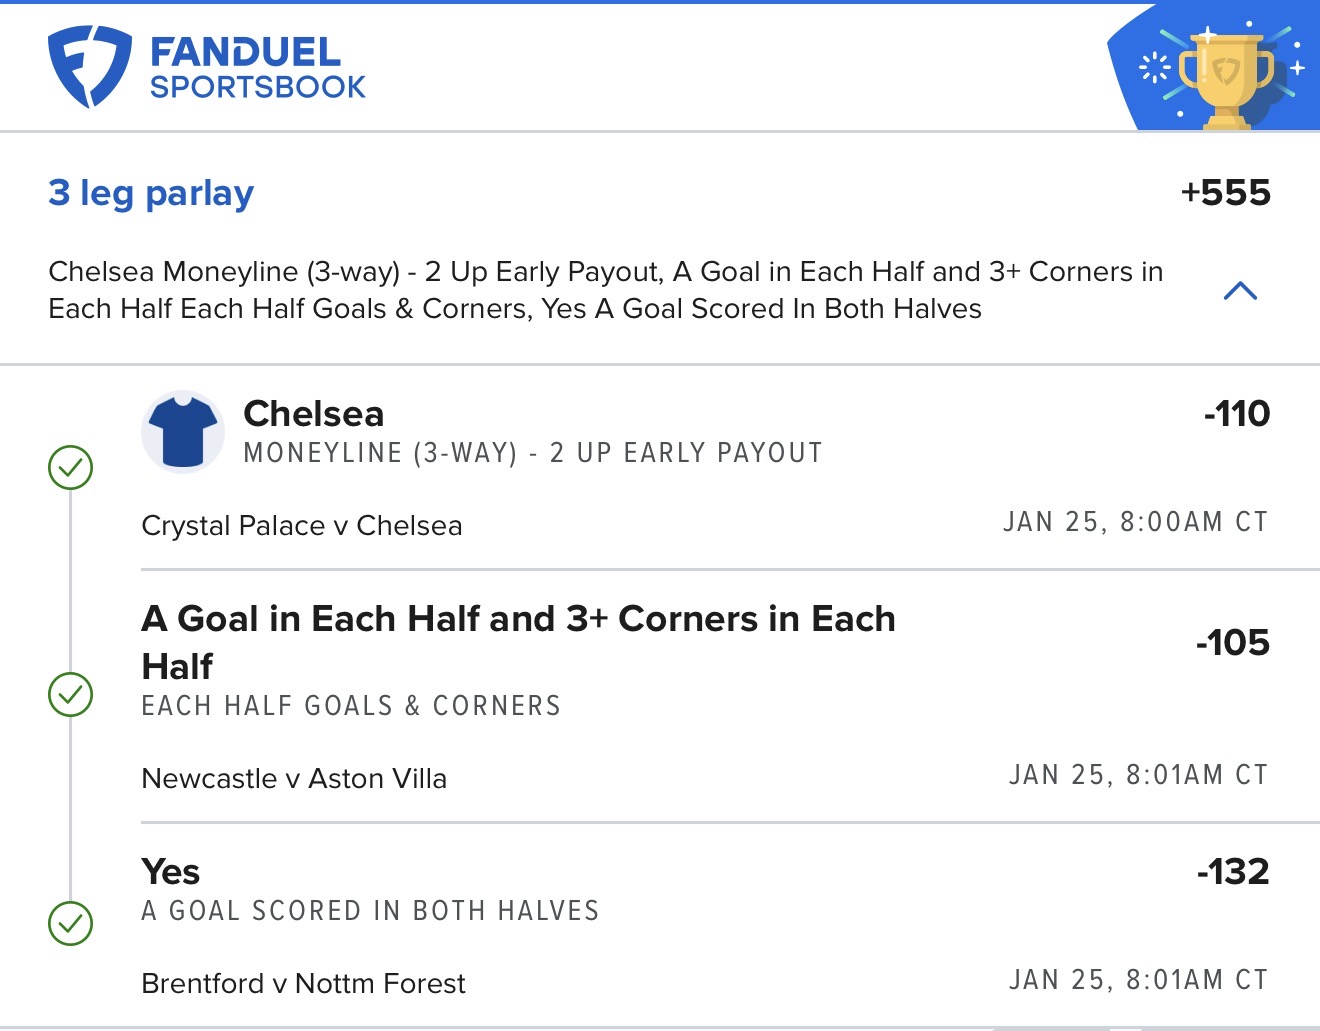Click the Yes selection title
This screenshot has width=1320, height=1031.
click(x=171, y=871)
